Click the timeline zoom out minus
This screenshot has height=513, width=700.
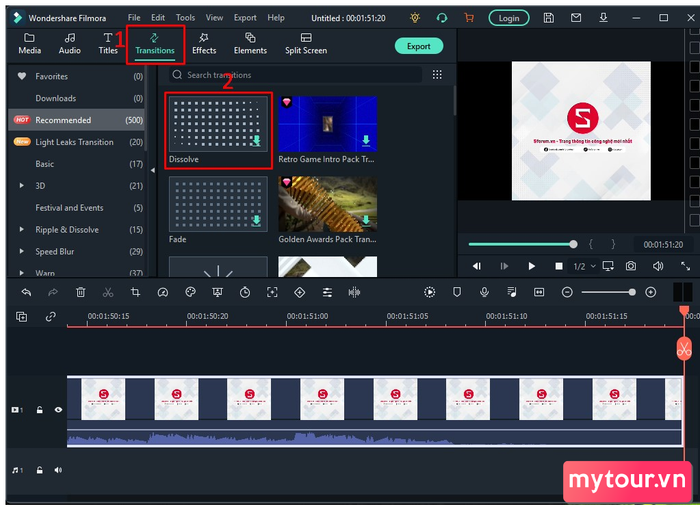(x=567, y=292)
